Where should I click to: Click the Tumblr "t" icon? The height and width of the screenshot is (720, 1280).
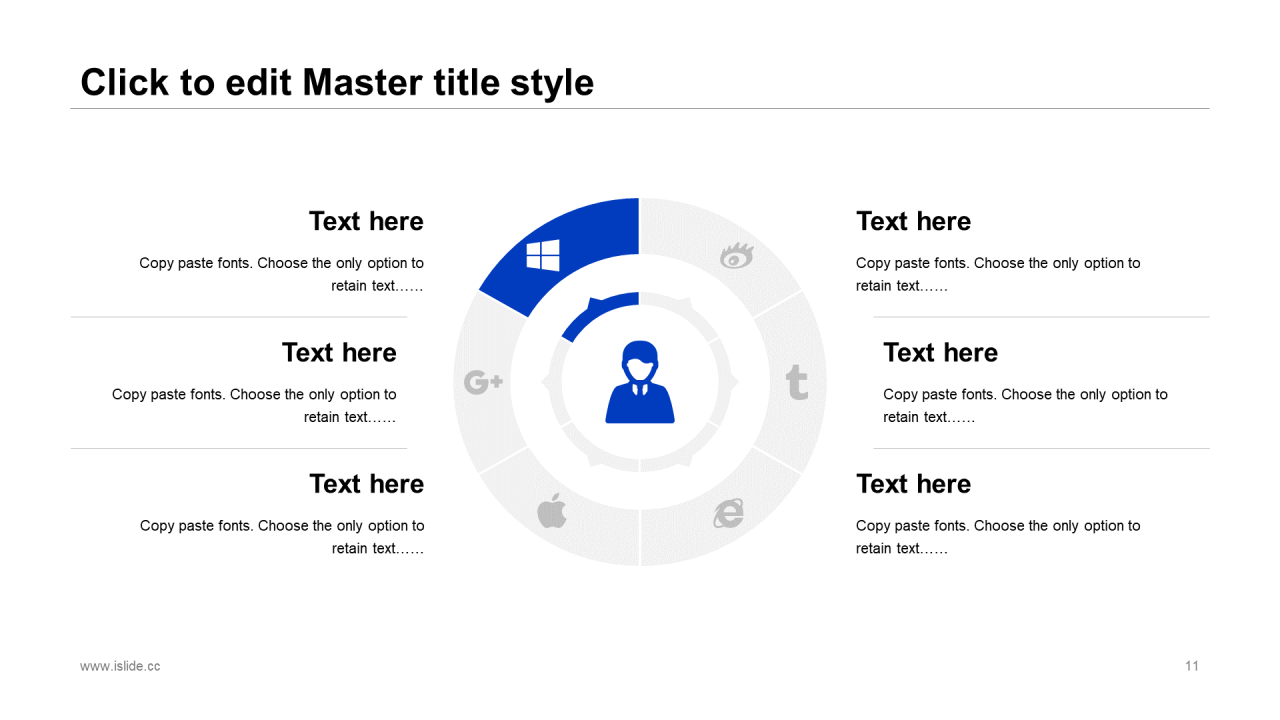(797, 382)
